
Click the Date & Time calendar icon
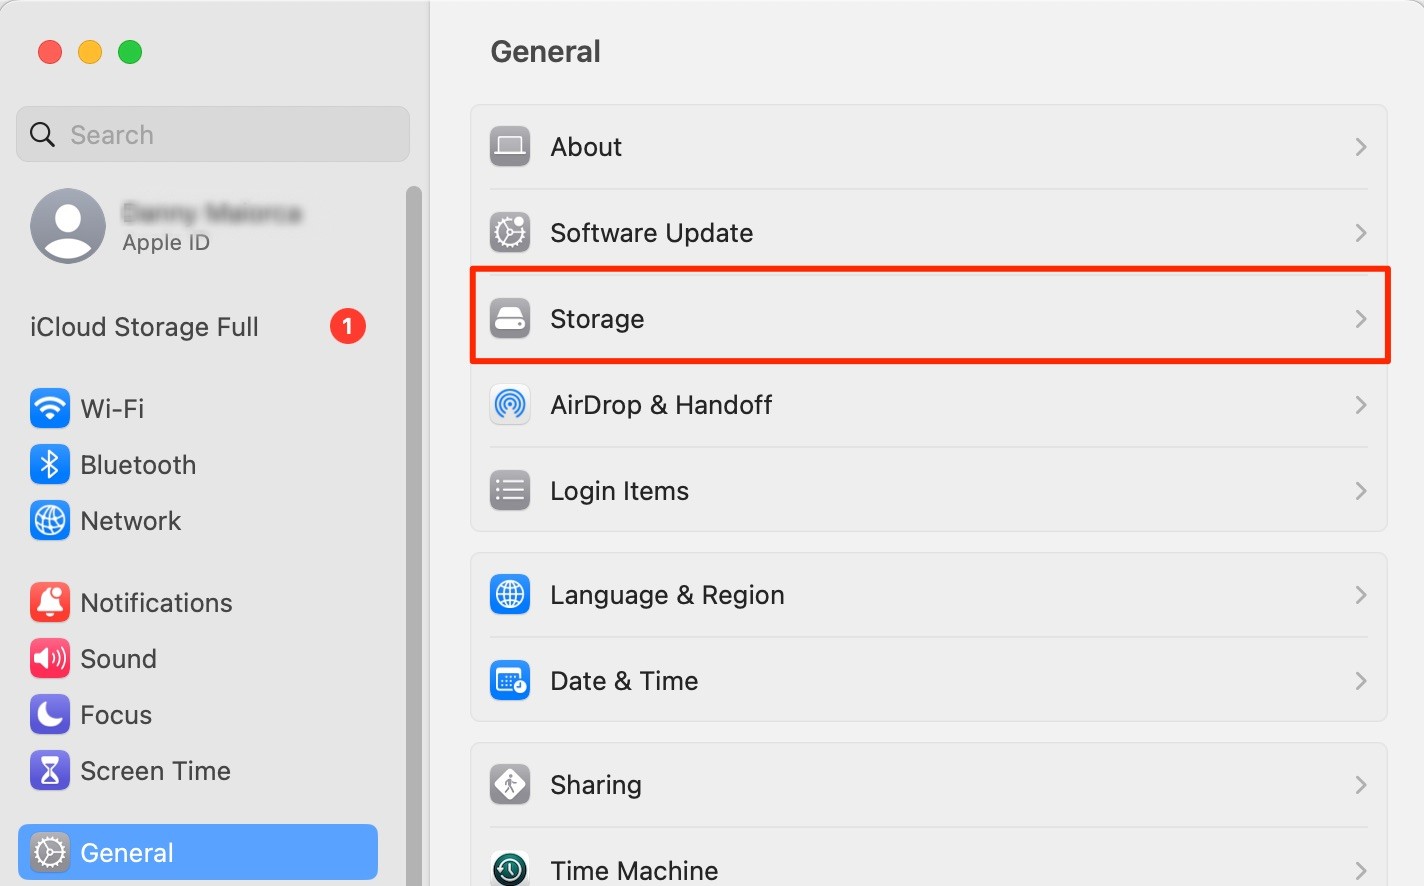tap(510, 681)
